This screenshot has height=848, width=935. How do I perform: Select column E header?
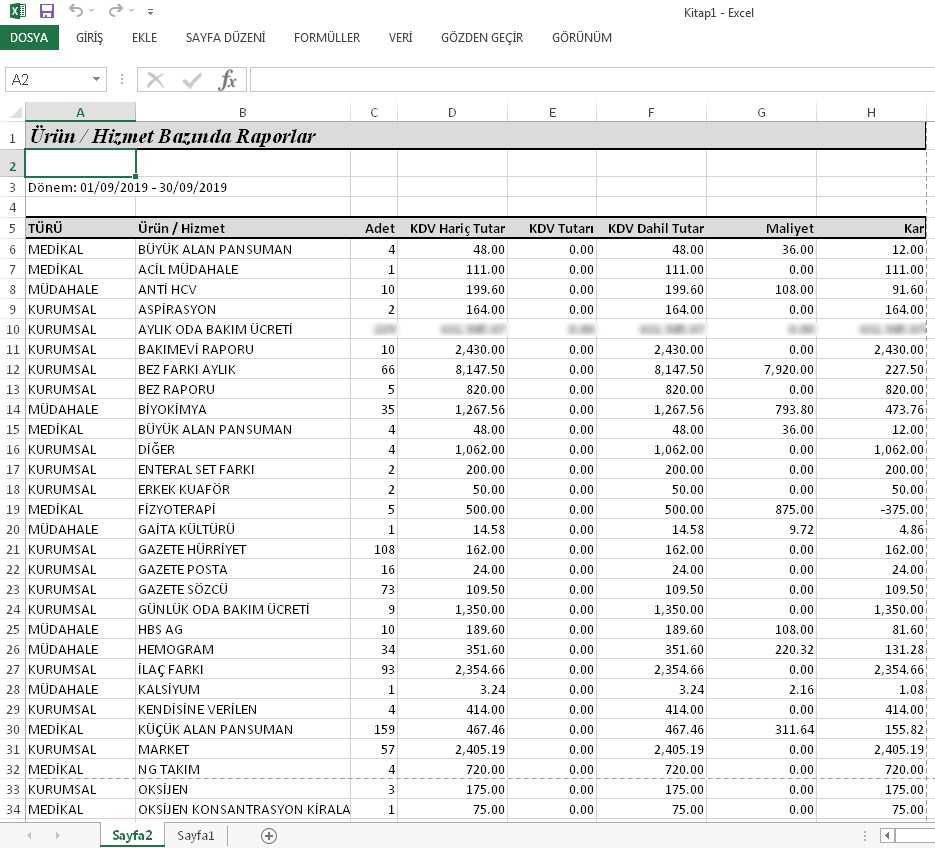tap(552, 112)
